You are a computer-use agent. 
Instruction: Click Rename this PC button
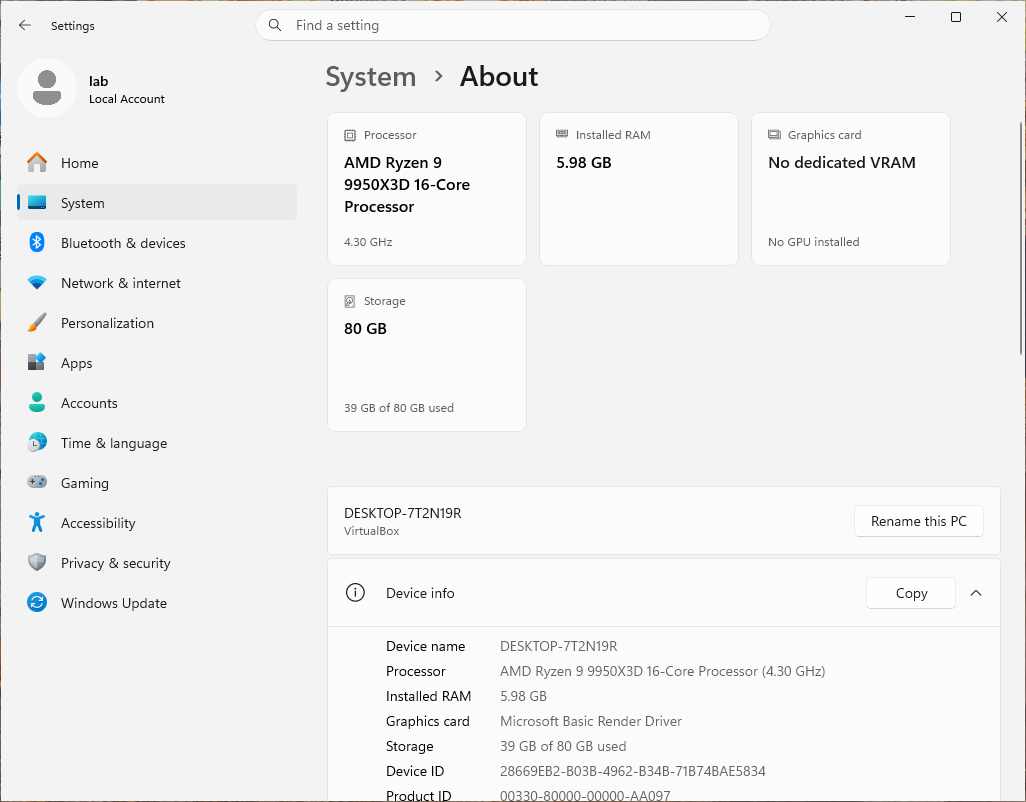pyautogui.click(x=918, y=521)
